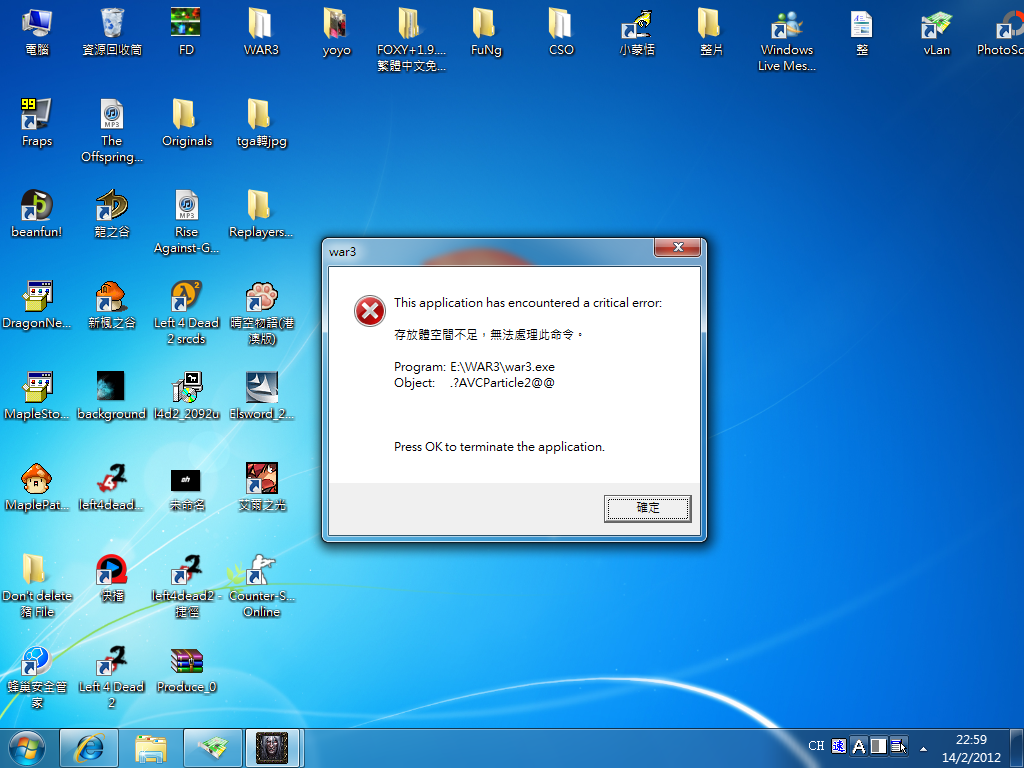Select the left4dead... desktop icon
This screenshot has width=1024, height=768.
click(112, 486)
